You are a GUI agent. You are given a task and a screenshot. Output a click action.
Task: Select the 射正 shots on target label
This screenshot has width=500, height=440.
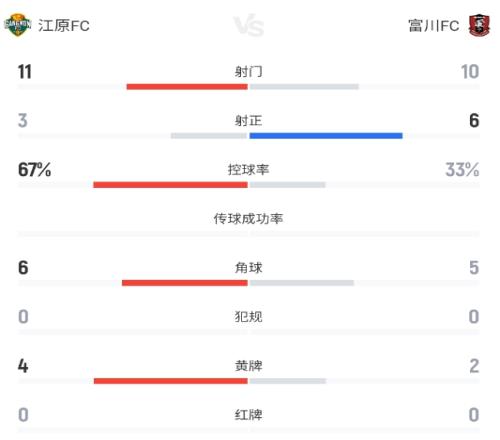[x=249, y=121]
